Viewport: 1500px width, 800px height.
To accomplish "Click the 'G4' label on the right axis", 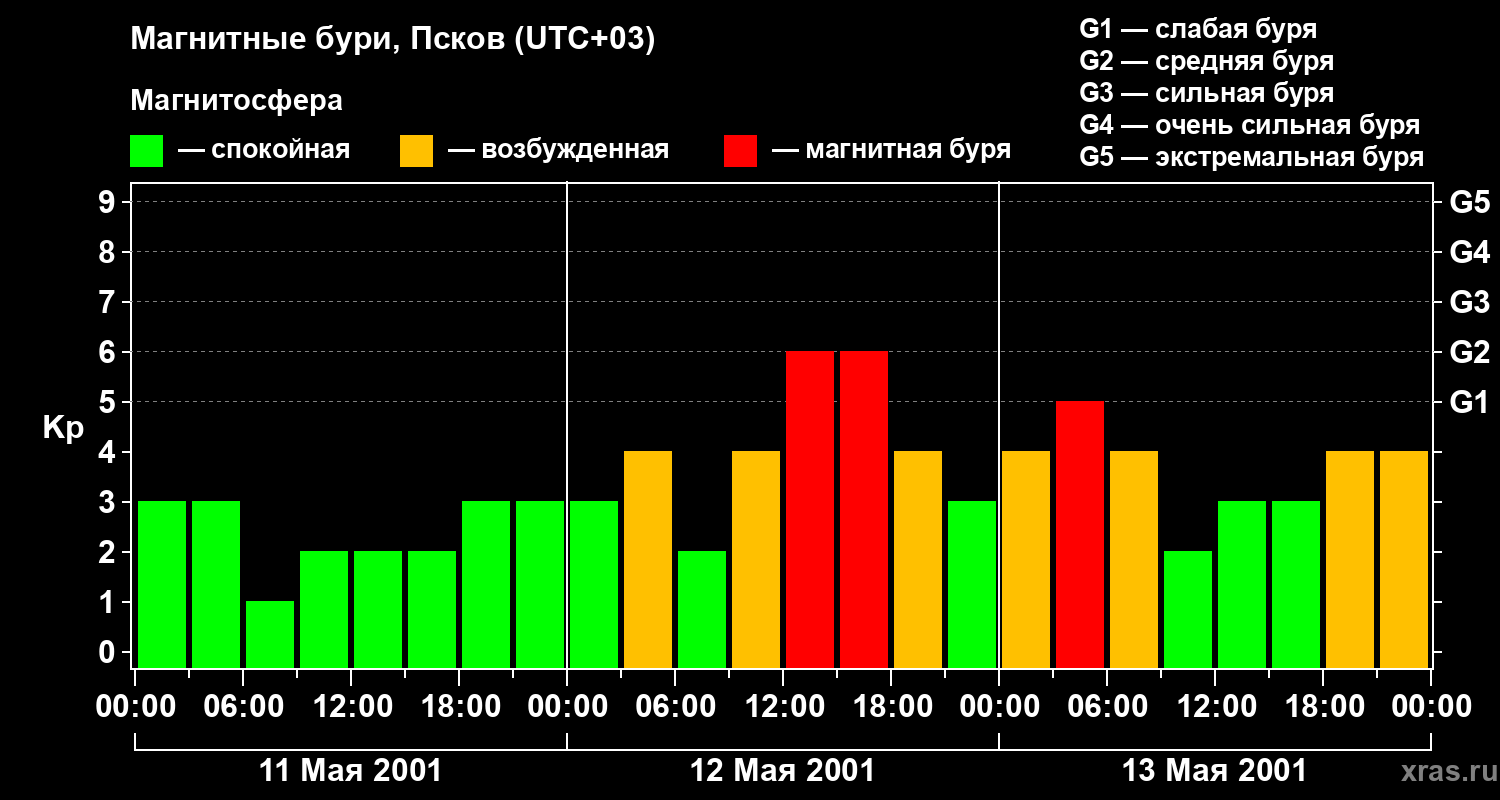I will pyautogui.click(x=1469, y=252).
